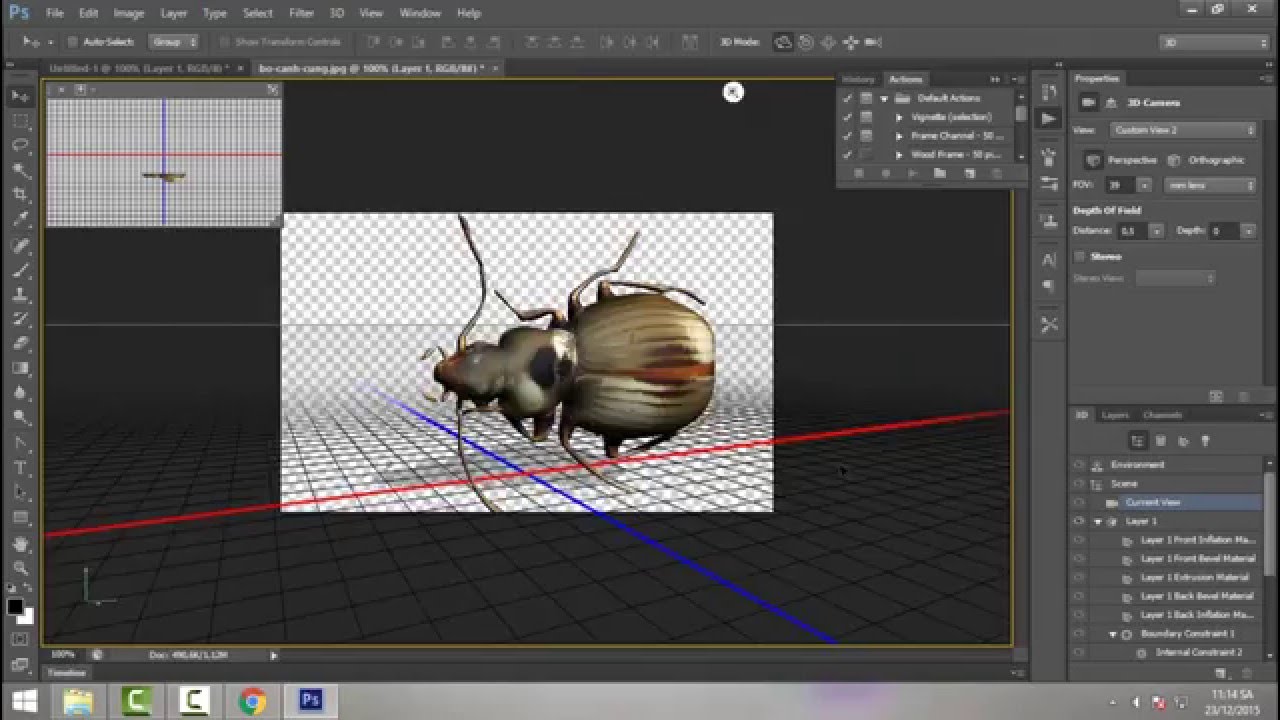The height and width of the screenshot is (720, 1280).
Task: Open the Image menu
Action: [128, 13]
